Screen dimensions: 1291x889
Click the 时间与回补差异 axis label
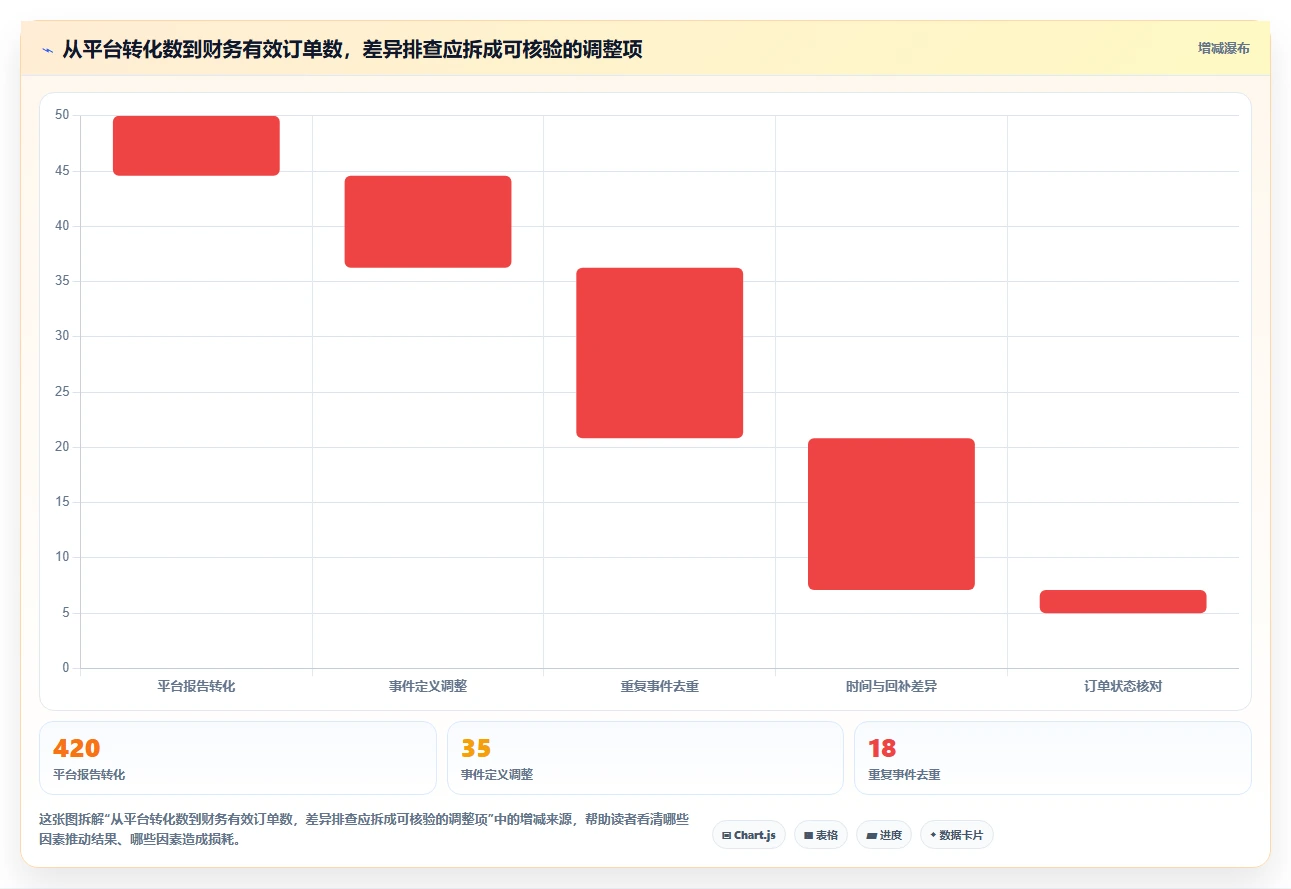coord(891,686)
